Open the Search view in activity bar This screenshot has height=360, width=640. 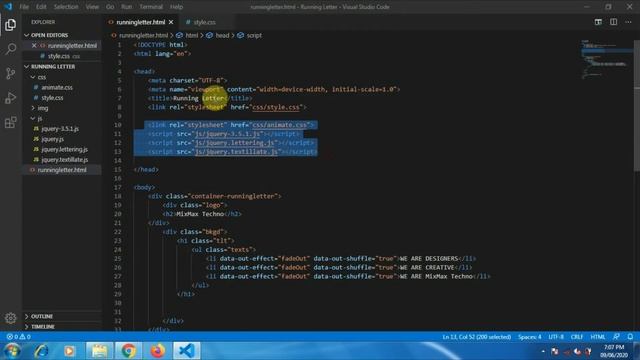(11, 49)
